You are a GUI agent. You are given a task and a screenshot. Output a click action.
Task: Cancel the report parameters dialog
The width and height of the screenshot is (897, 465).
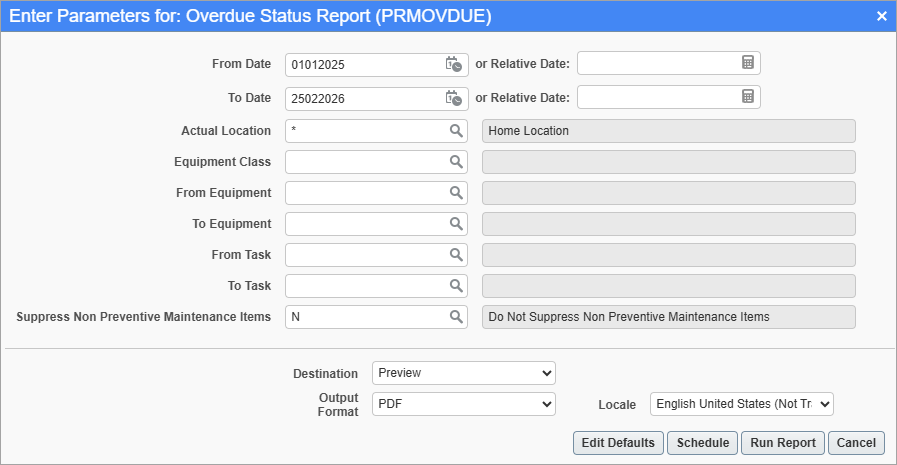click(856, 443)
